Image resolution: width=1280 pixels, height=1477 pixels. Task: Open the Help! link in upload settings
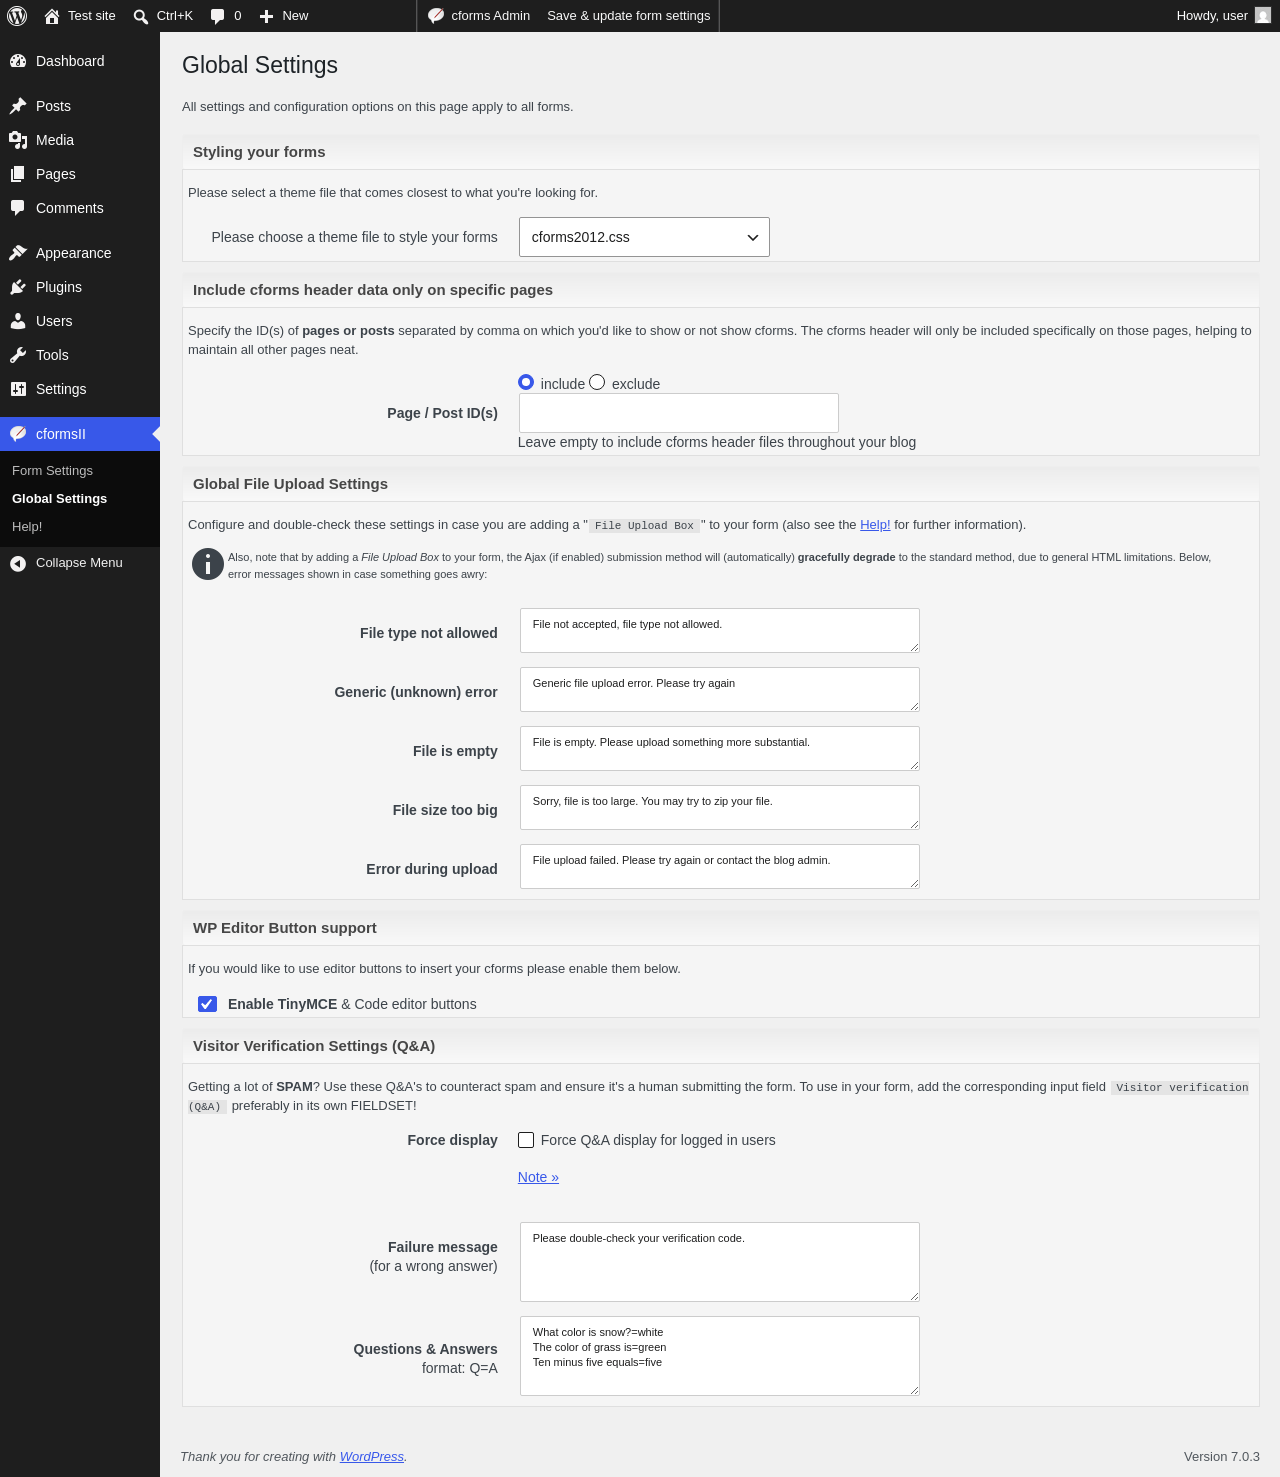[x=875, y=525]
